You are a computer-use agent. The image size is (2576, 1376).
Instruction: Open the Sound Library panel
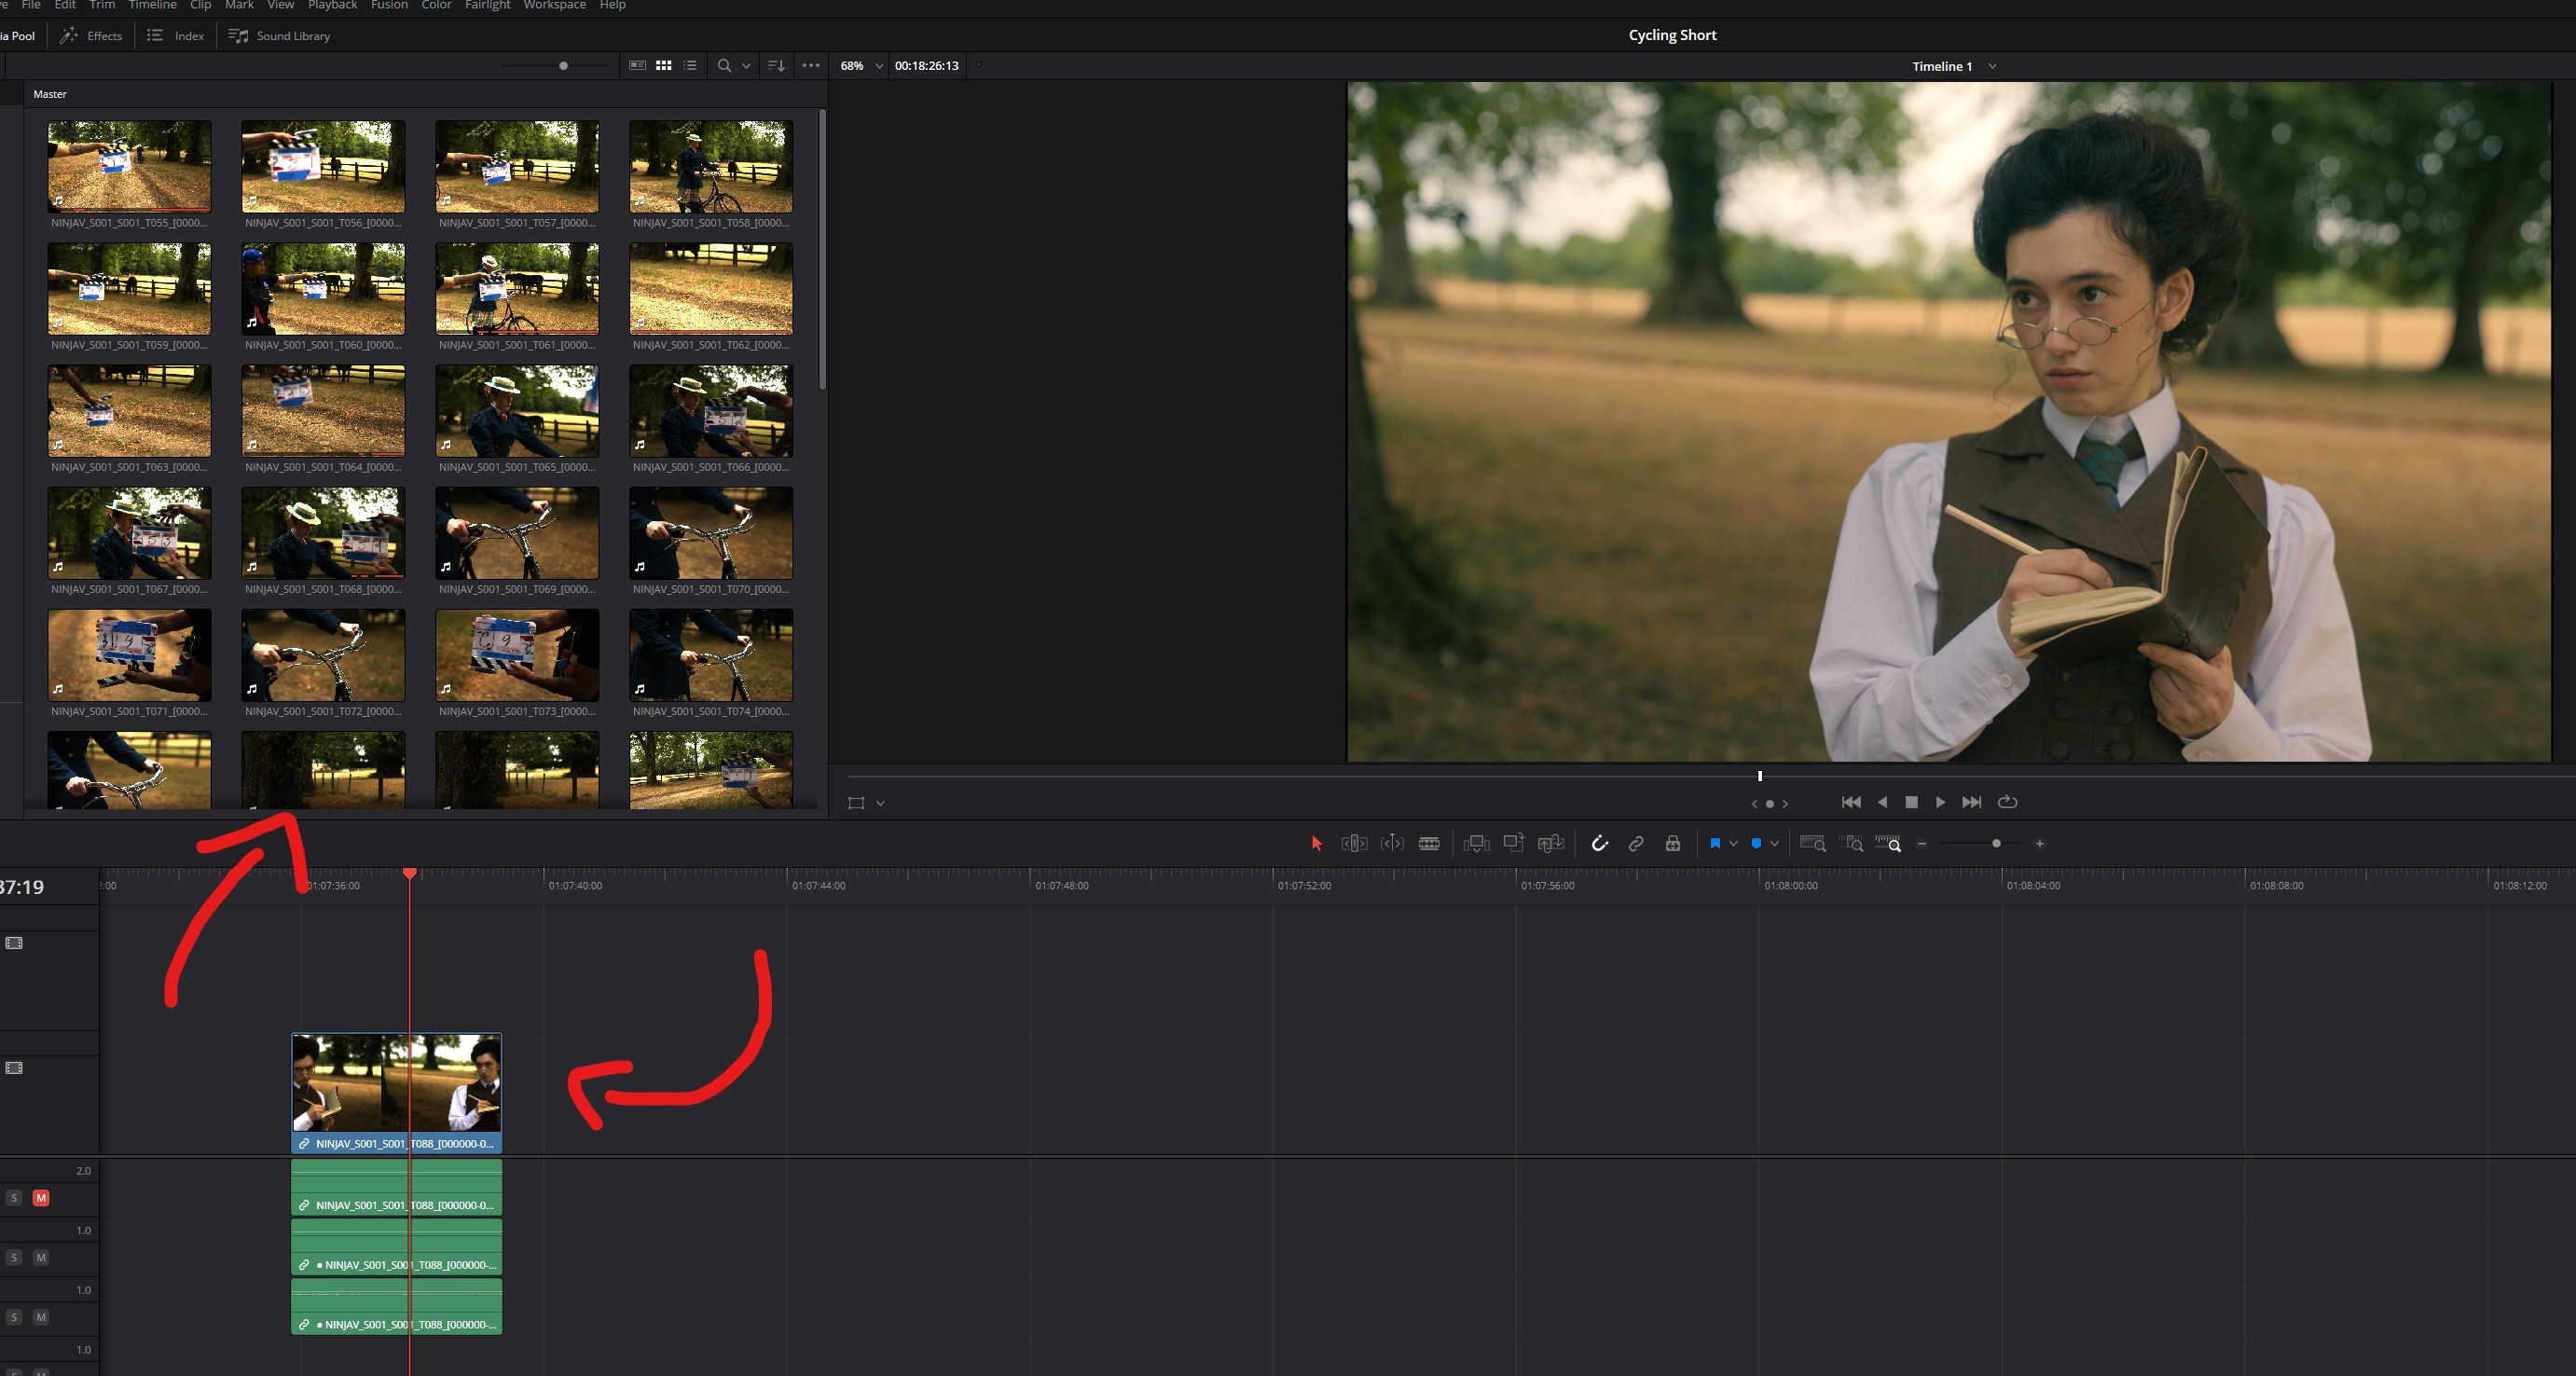coord(279,36)
